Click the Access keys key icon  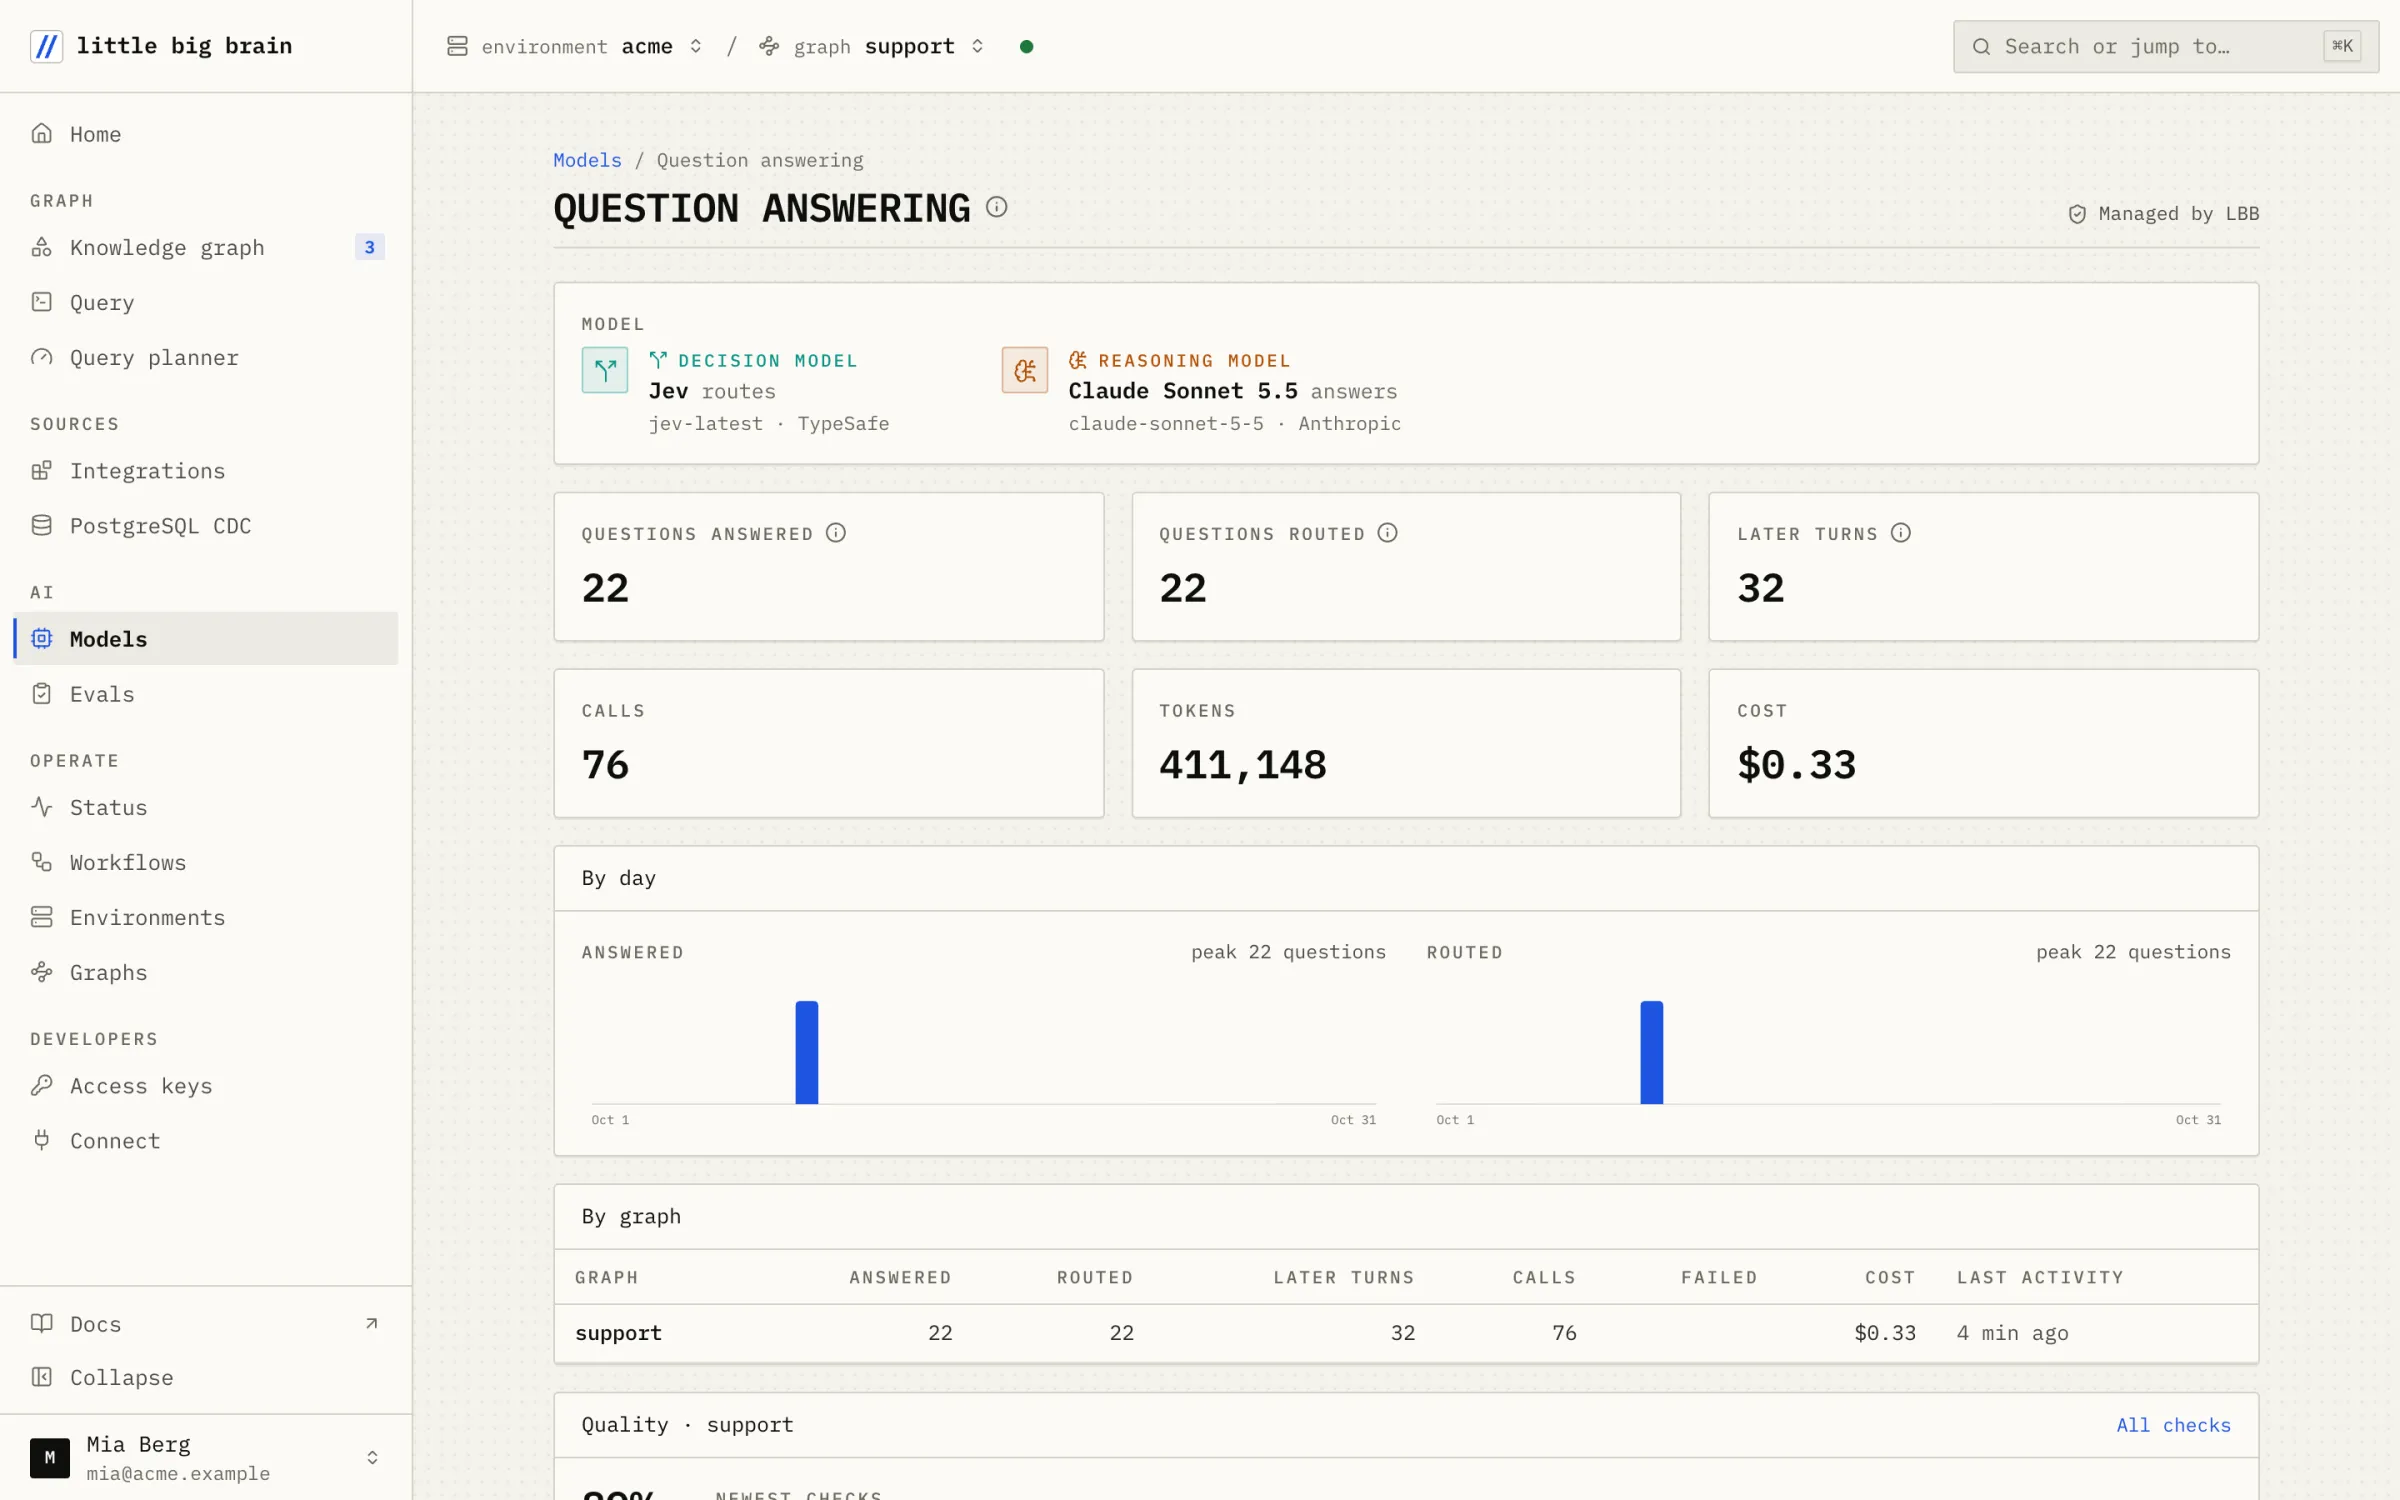(41, 1085)
